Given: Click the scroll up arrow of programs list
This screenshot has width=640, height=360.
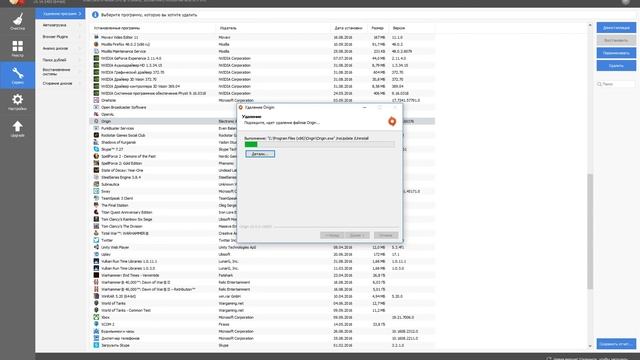Looking at the screenshot, I should coord(590,25).
